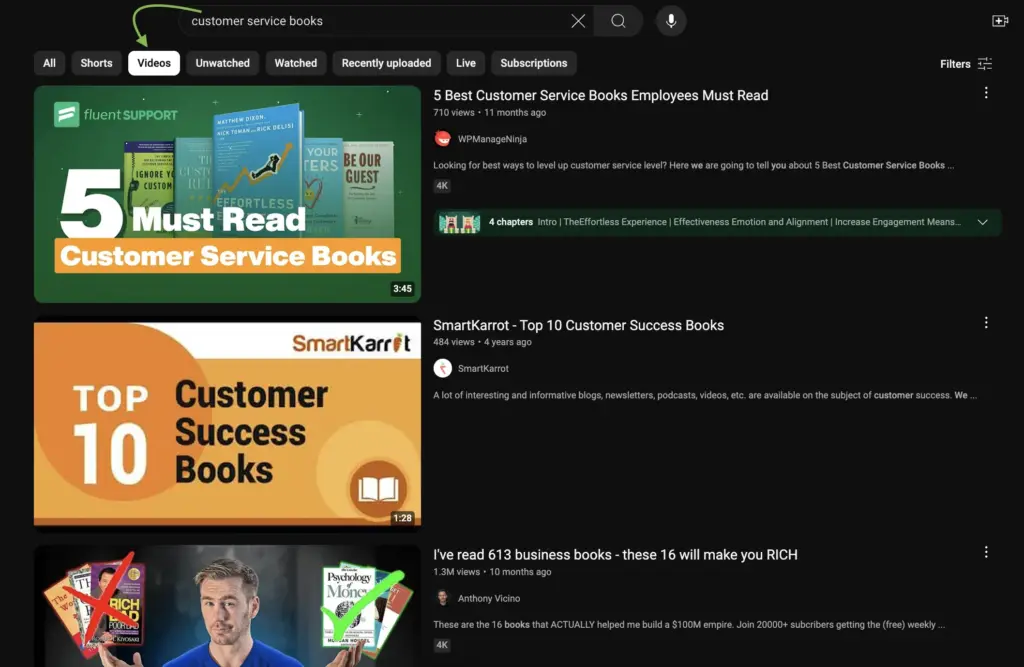Select the Watched filter chip

coord(296,63)
